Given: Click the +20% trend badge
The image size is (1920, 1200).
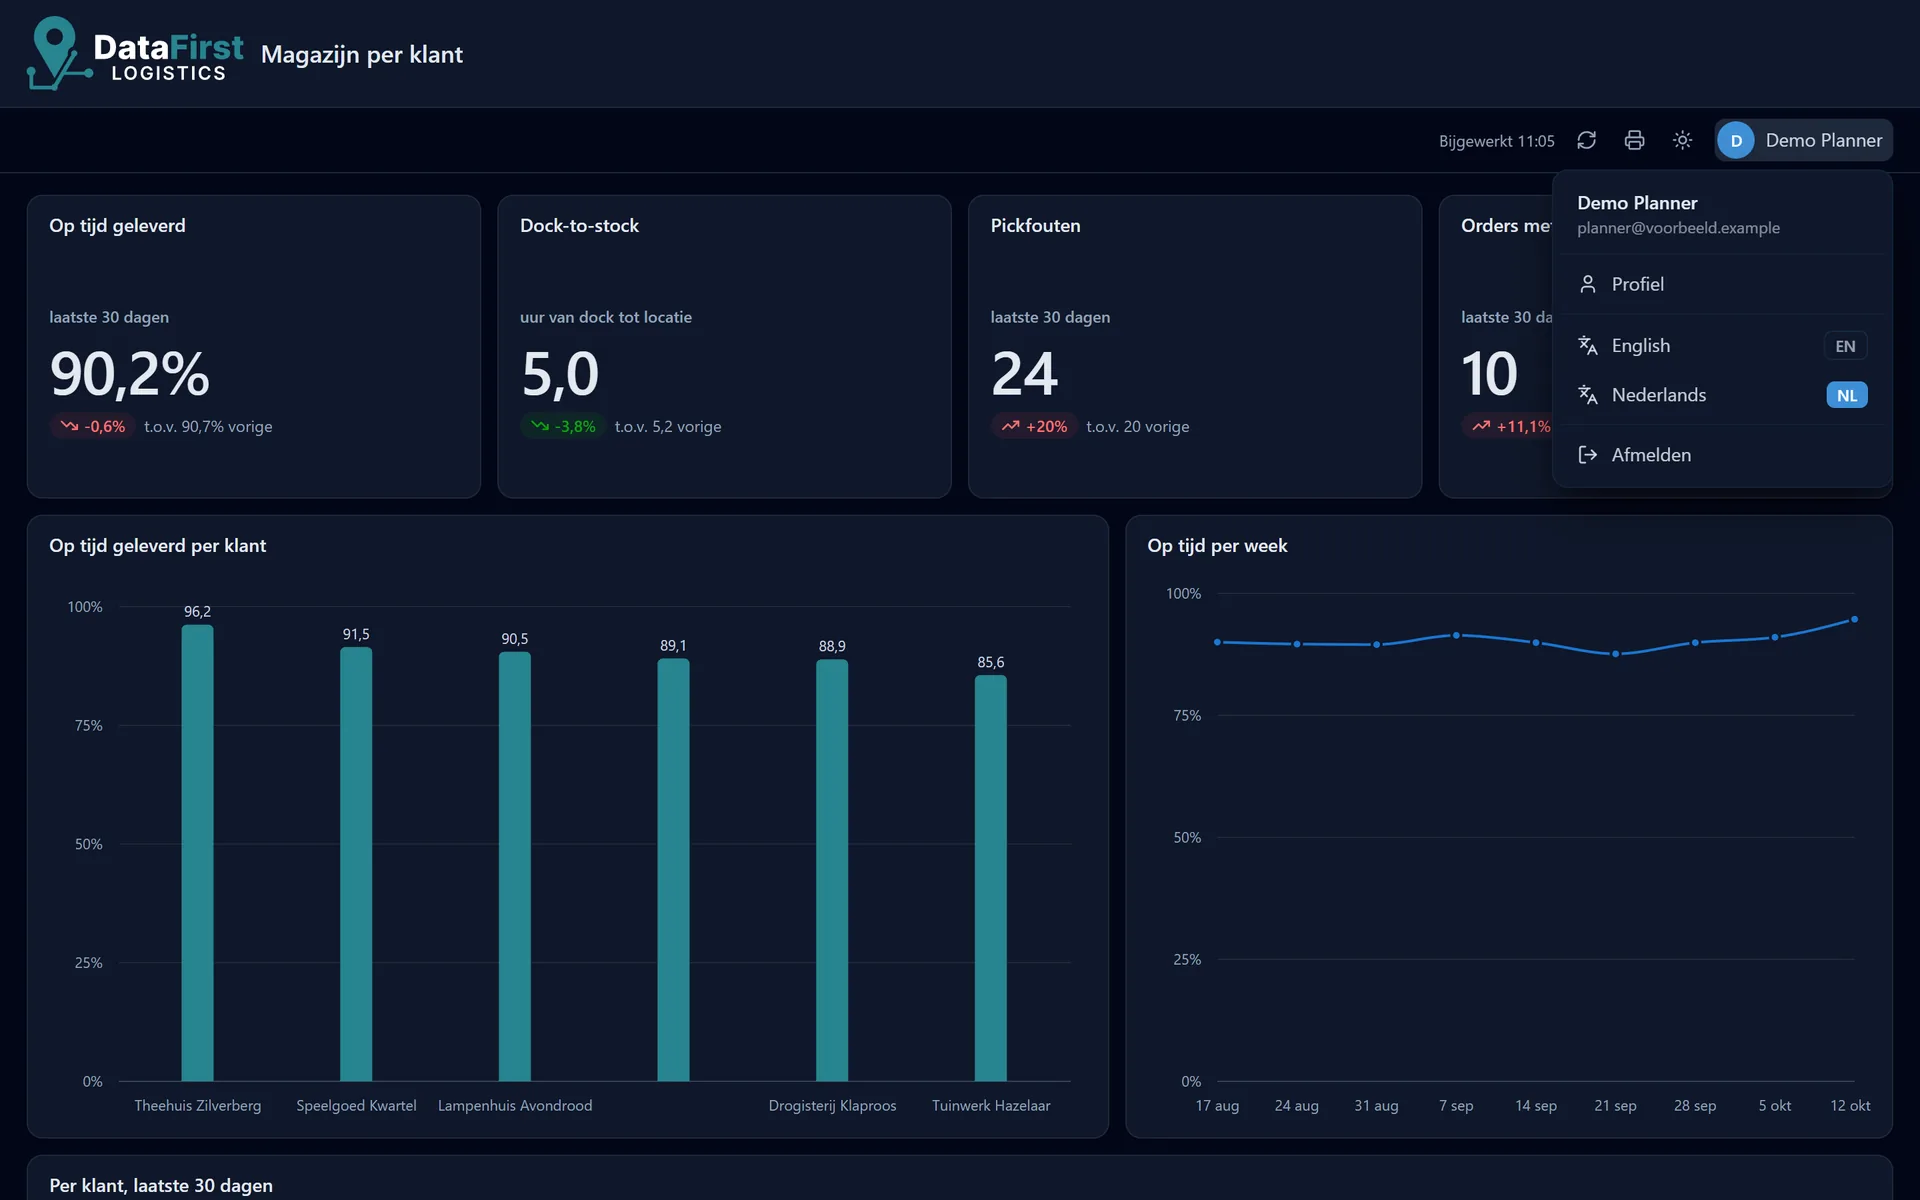Looking at the screenshot, I should tap(1034, 426).
